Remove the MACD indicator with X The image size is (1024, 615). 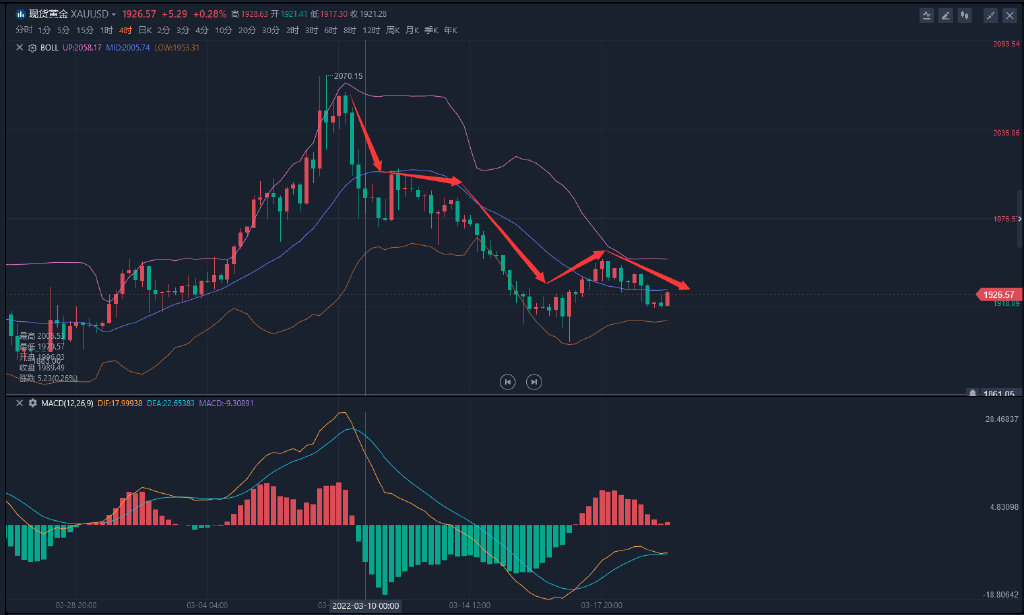coord(19,403)
